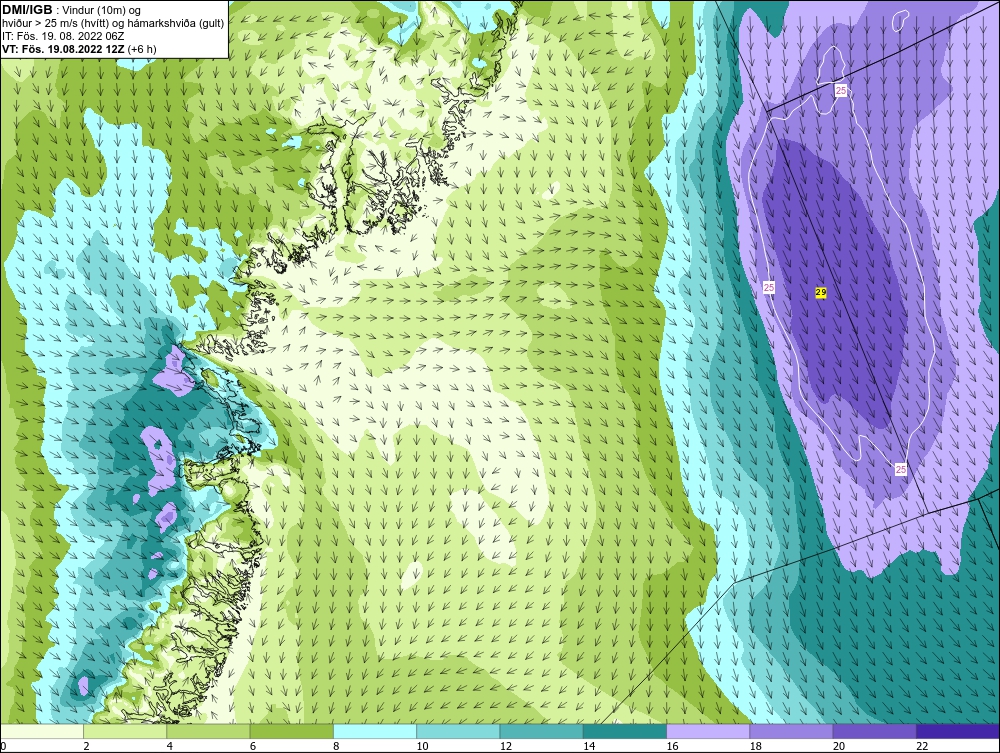Click the northernmost 25 gust contour label
The width and height of the screenshot is (1000, 753).
coord(841,91)
